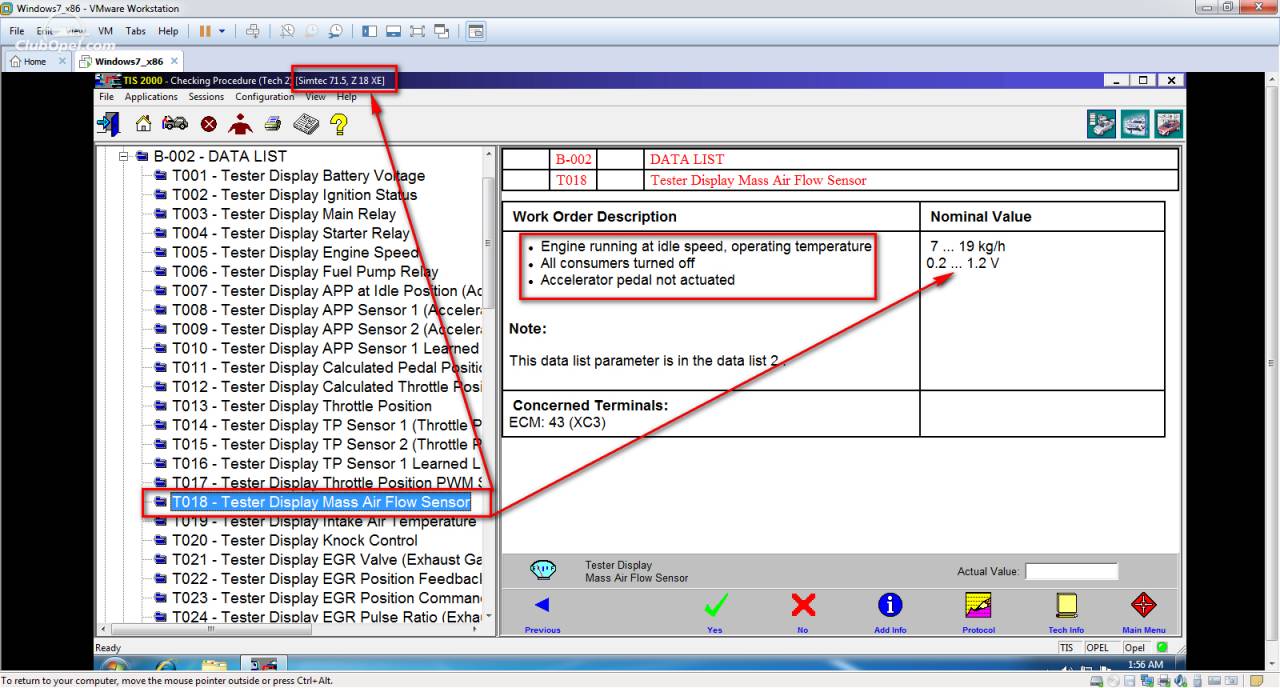
Task: Click the red cancel circle toolbar icon
Action: coord(208,124)
